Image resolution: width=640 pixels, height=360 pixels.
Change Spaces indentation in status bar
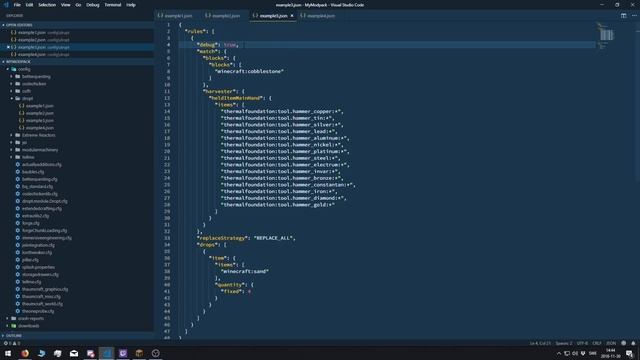(x=564, y=343)
